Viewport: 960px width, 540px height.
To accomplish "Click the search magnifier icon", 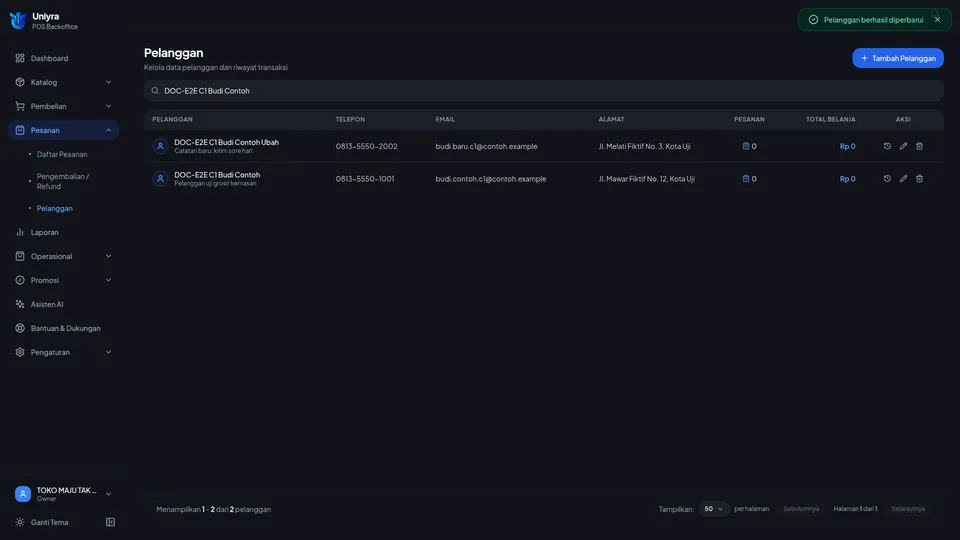I will (155, 91).
